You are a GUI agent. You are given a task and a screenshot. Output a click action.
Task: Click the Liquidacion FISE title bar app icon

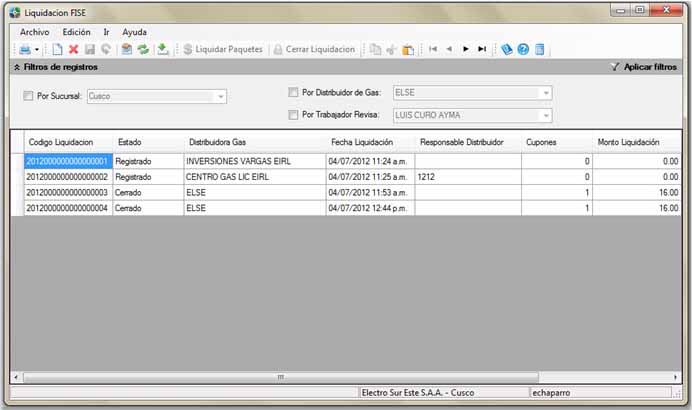pyautogui.click(x=15, y=12)
